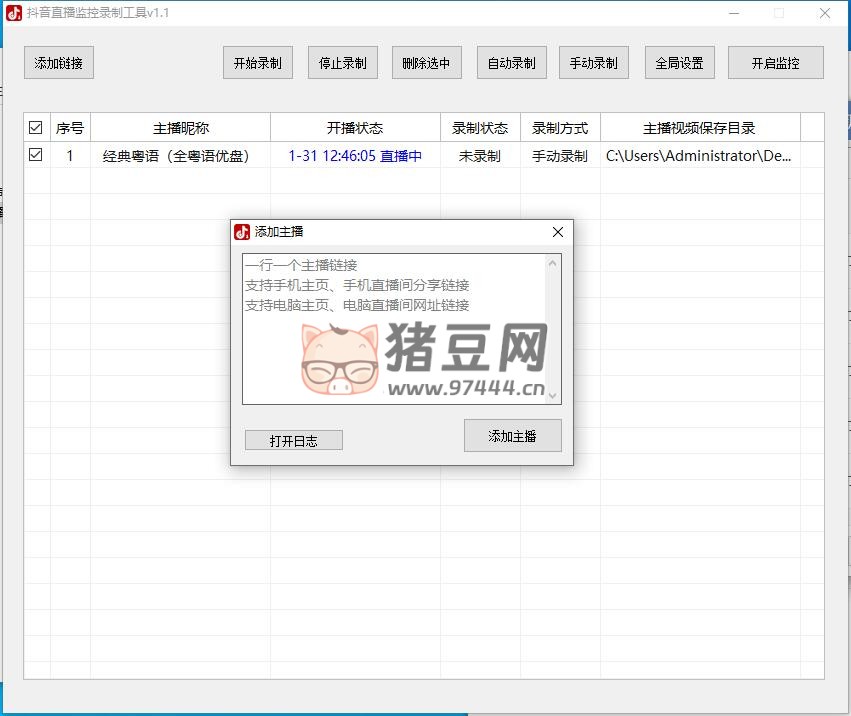This screenshot has width=851, height=716.
Task: Click the 添加链接 button
Action: click(x=58, y=63)
